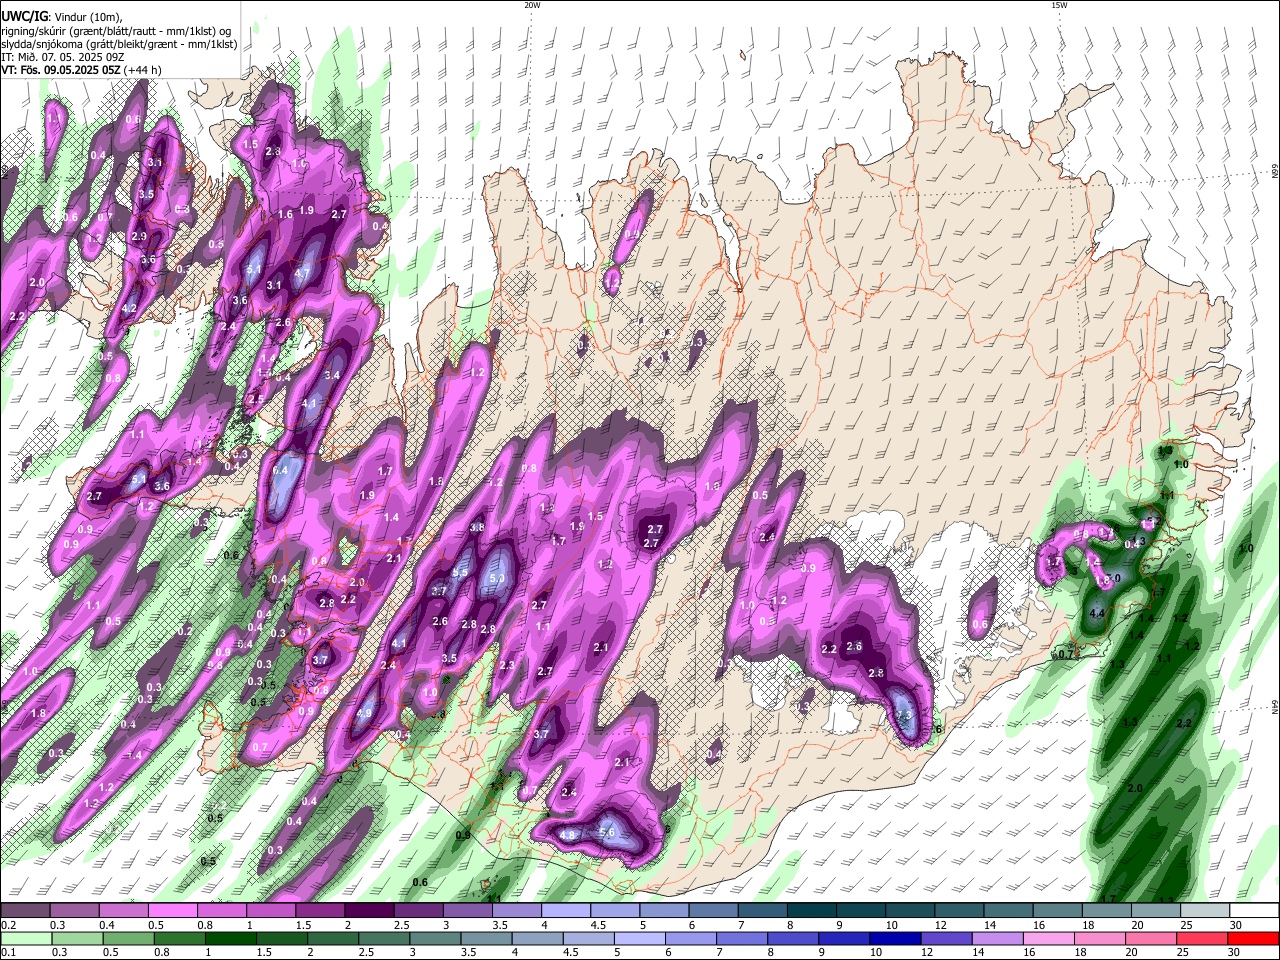Click the '64N' latitude label
Viewport: 1280px width, 960px height.
1275,708
